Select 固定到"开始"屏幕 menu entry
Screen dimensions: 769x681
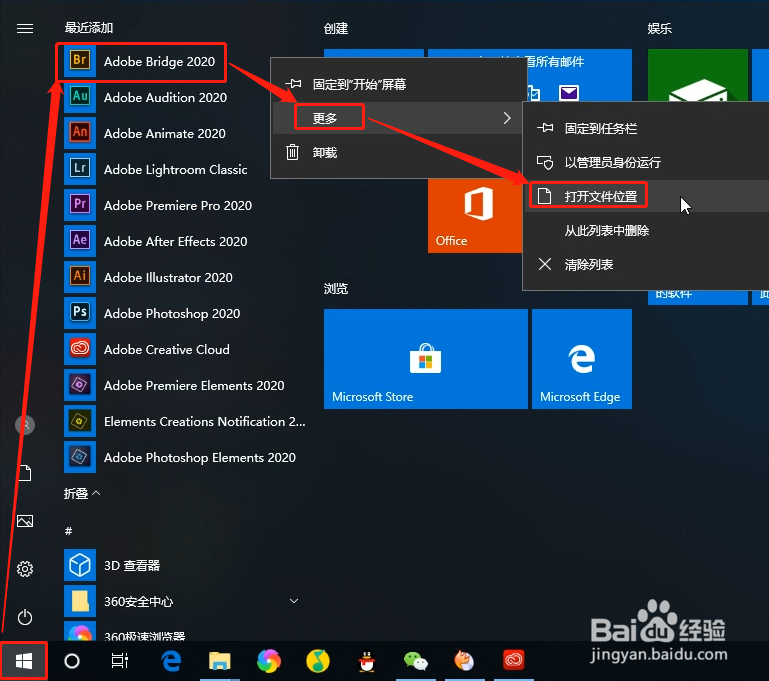(399, 84)
